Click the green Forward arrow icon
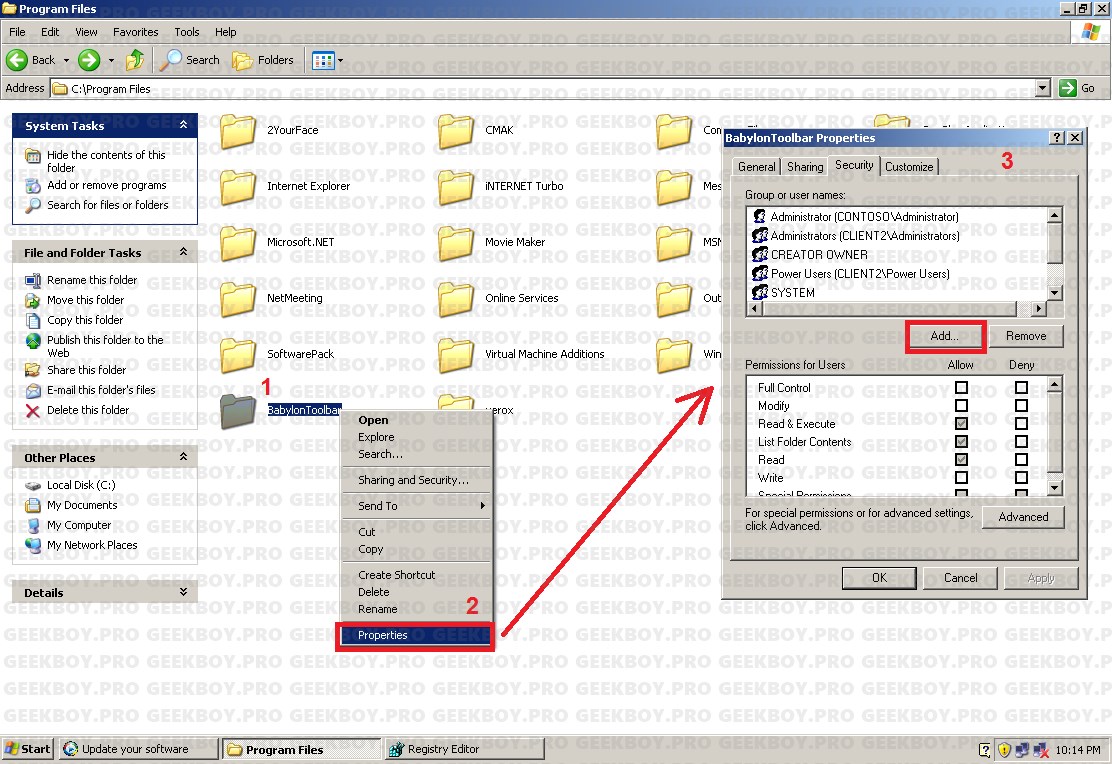This screenshot has height=764, width=1112. [x=89, y=60]
